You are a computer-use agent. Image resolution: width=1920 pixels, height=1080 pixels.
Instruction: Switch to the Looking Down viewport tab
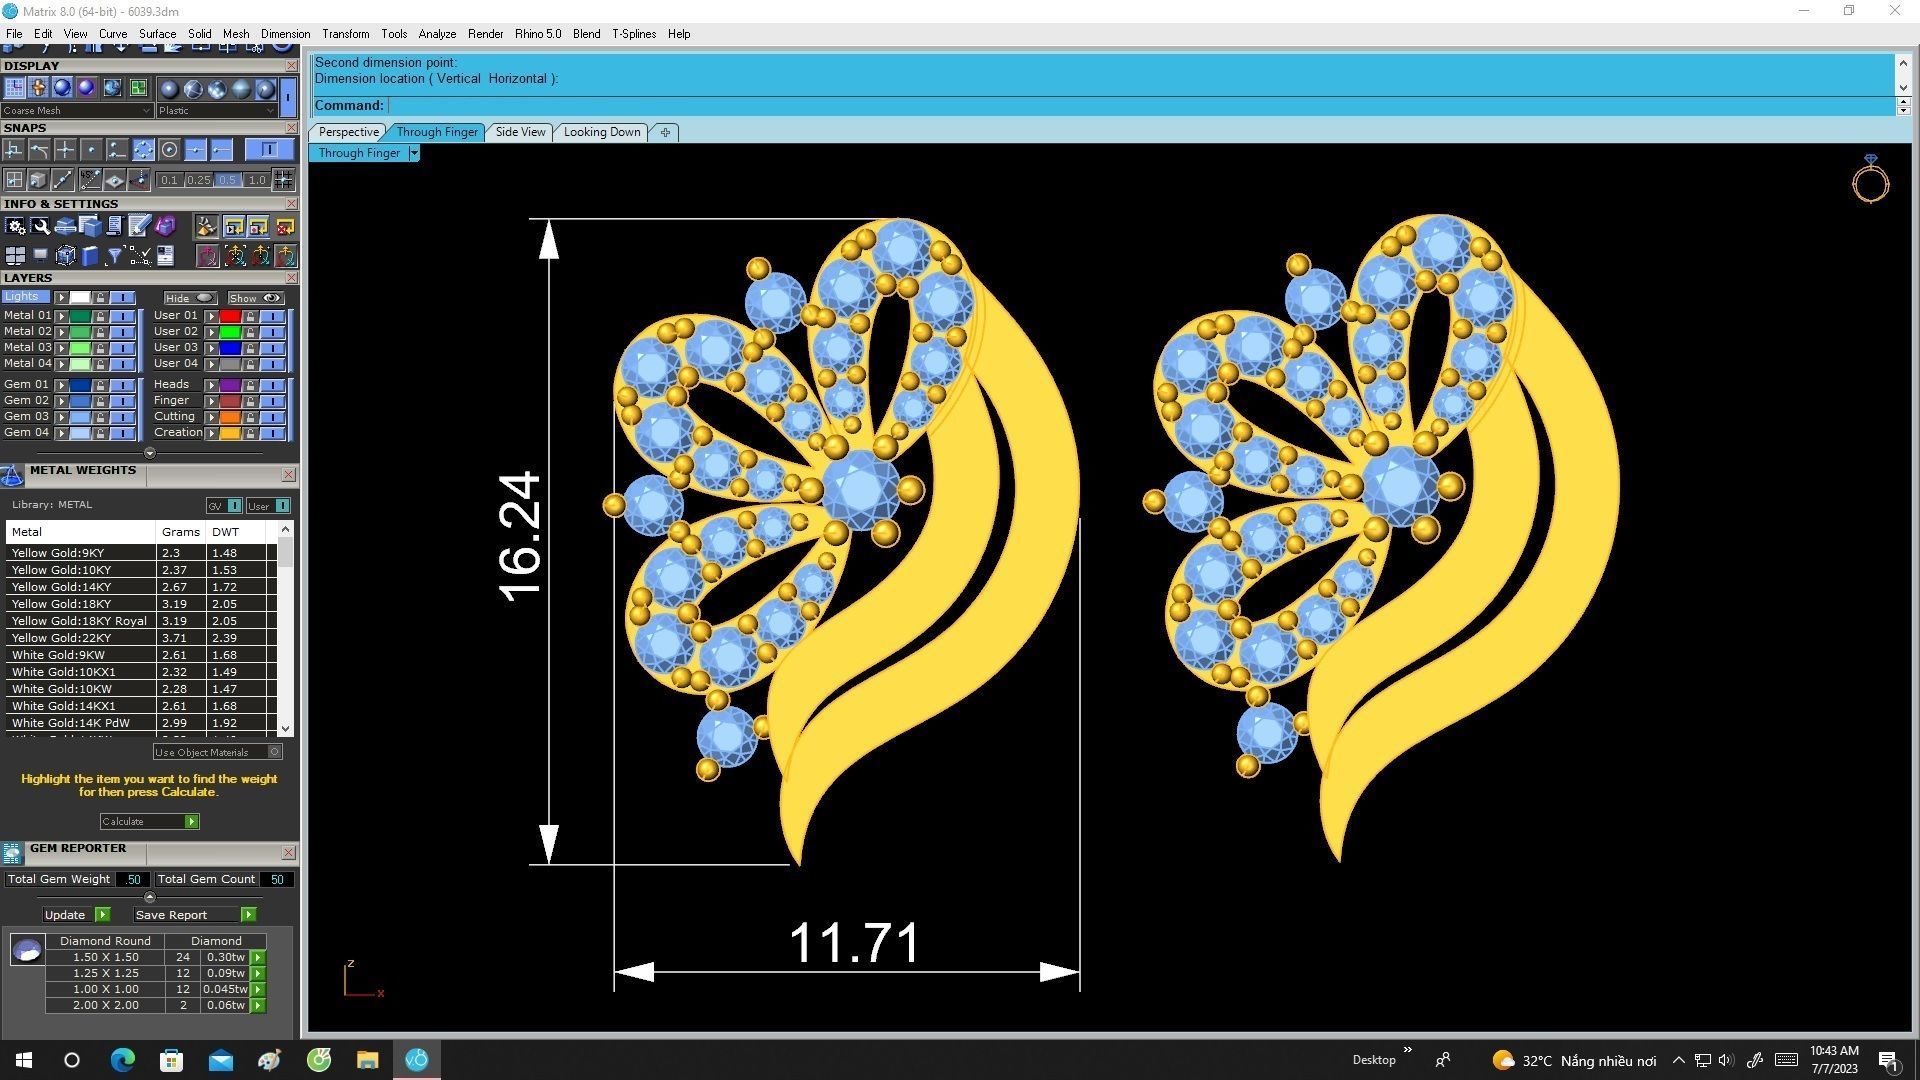(x=601, y=132)
